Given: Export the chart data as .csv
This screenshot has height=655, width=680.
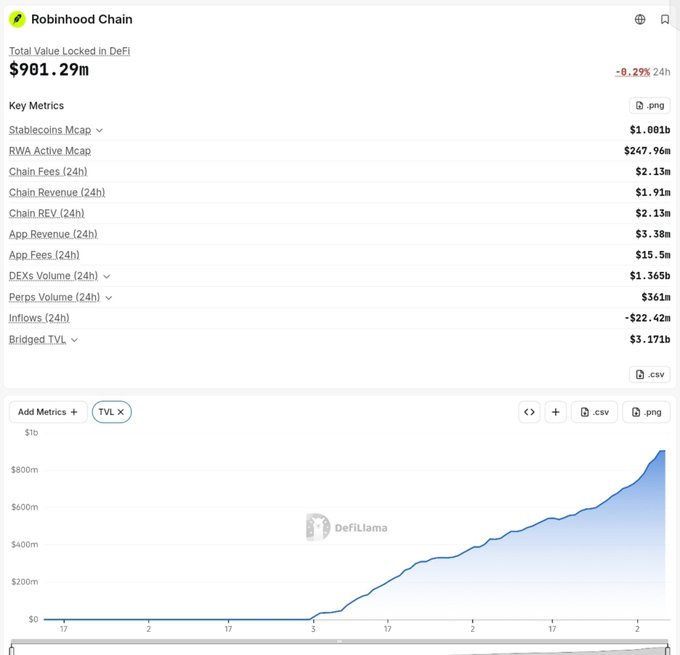Looking at the screenshot, I should pos(594,412).
